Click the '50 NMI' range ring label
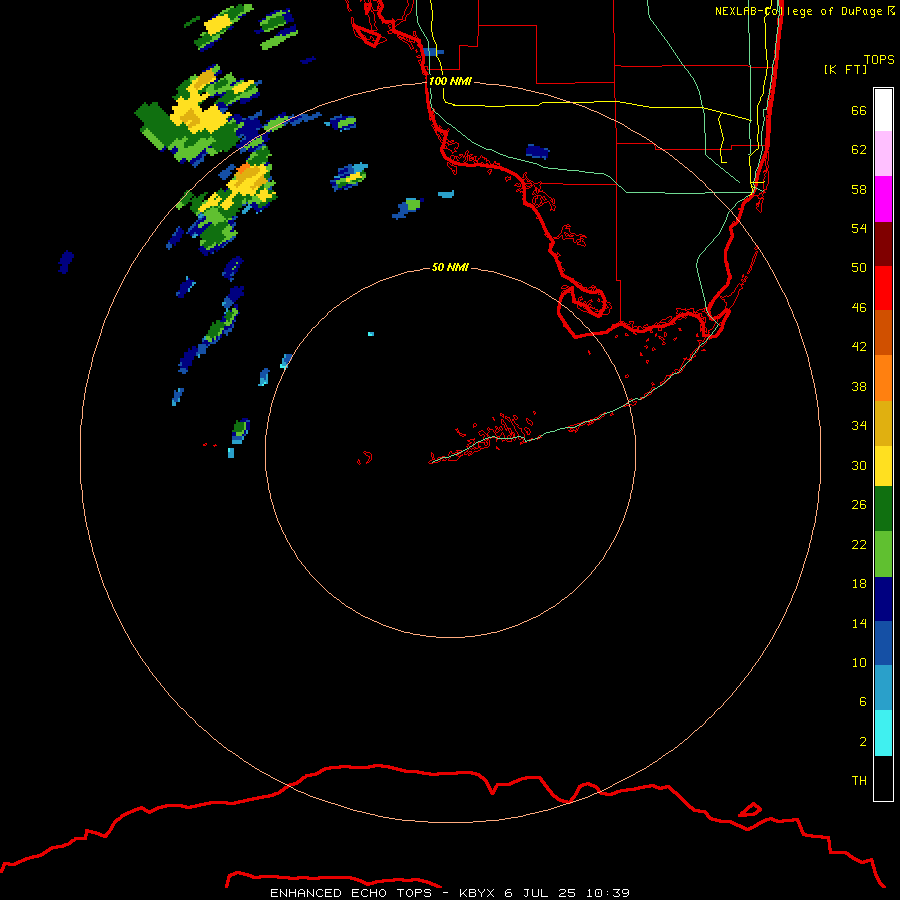 [450, 267]
